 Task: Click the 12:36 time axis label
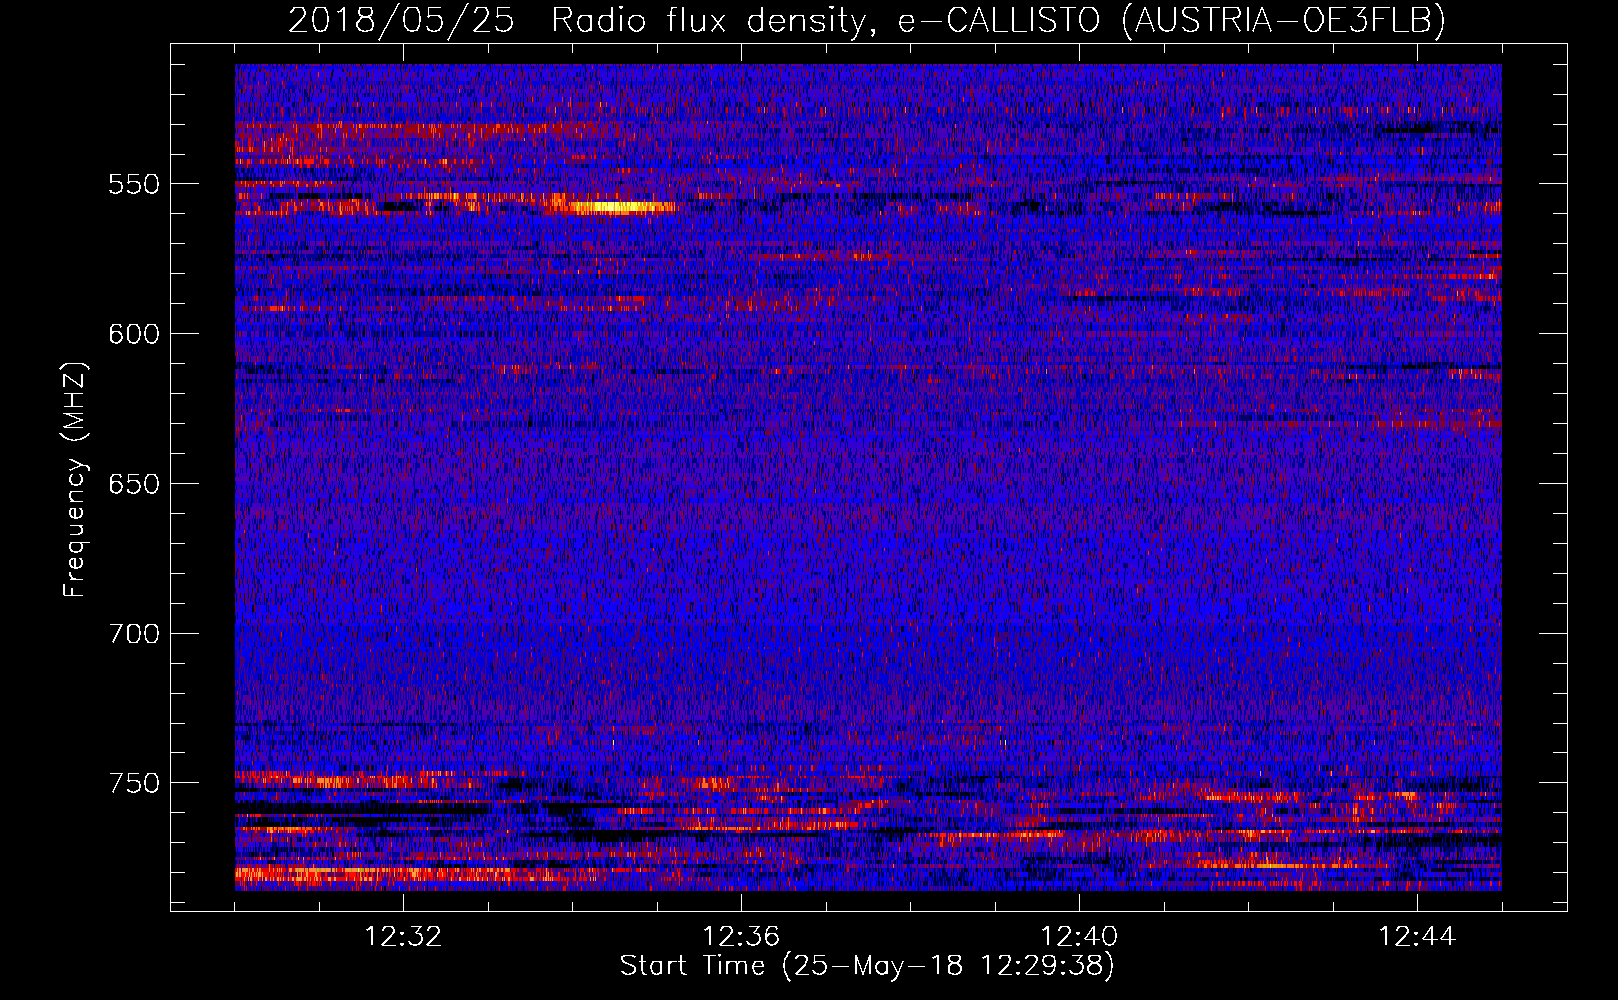(x=741, y=937)
